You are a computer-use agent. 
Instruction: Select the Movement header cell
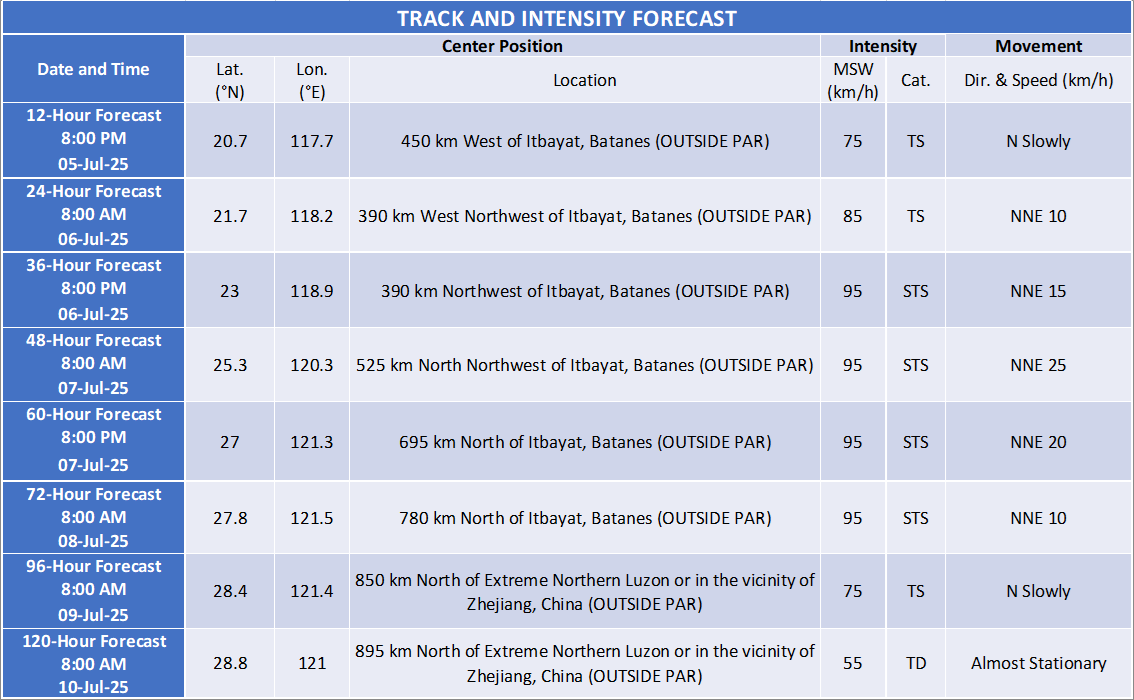(1039, 46)
